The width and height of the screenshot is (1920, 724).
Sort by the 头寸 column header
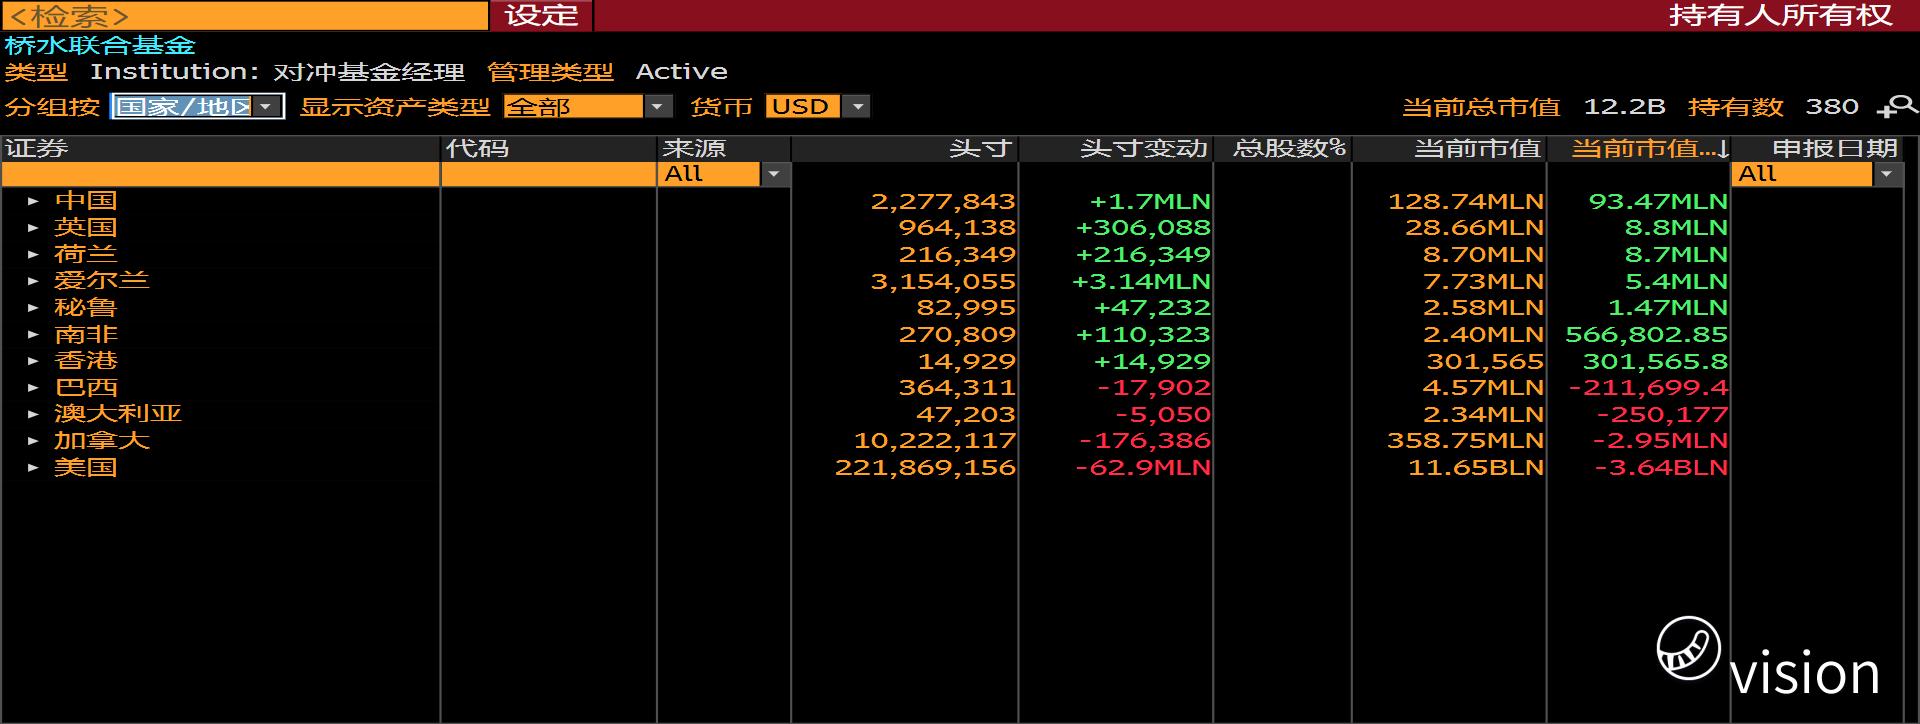pyautogui.click(x=904, y=149)
